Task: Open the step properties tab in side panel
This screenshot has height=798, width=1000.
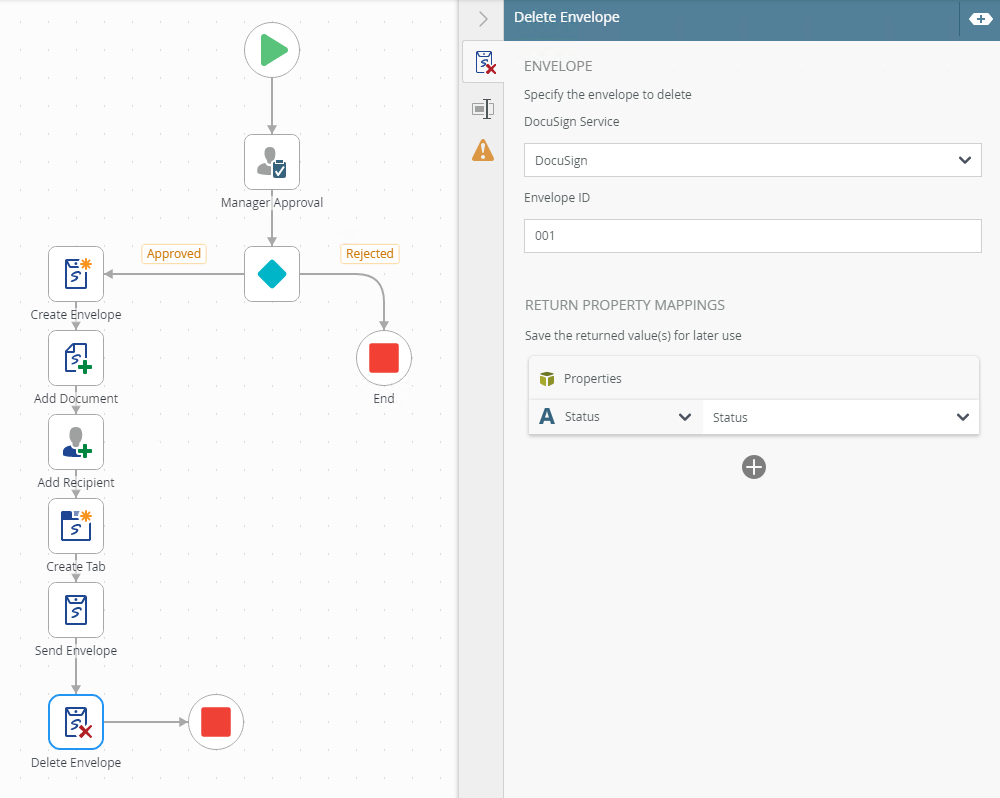Action: 484,108
